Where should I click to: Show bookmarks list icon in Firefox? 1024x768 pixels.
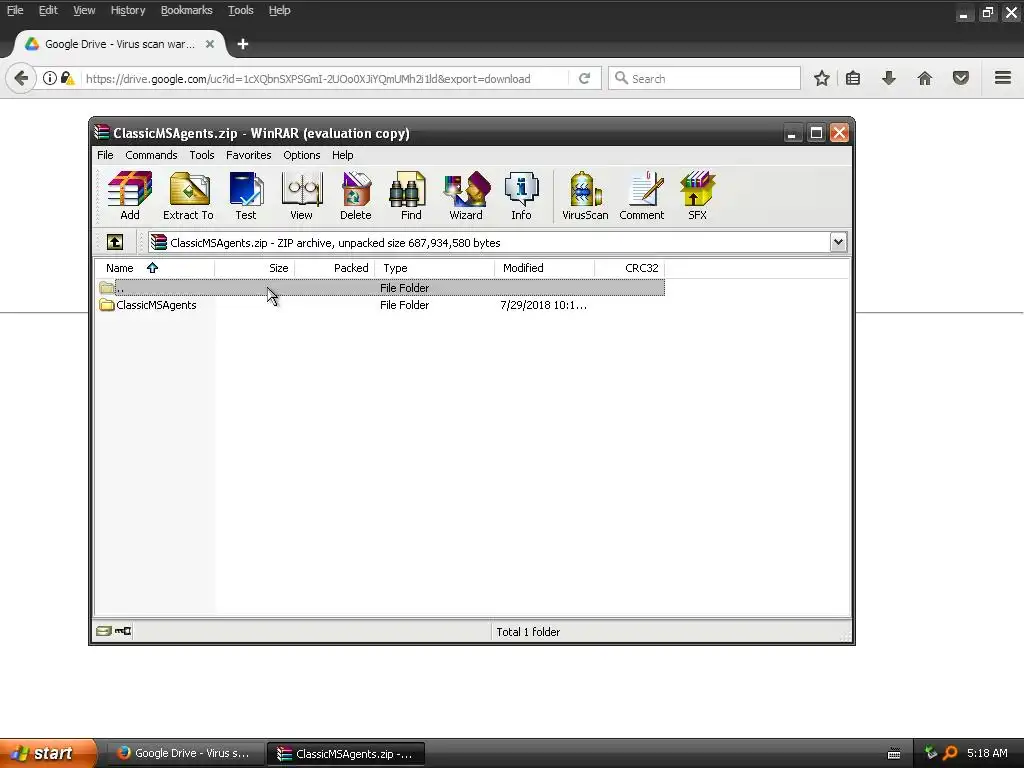coord(853,78)
